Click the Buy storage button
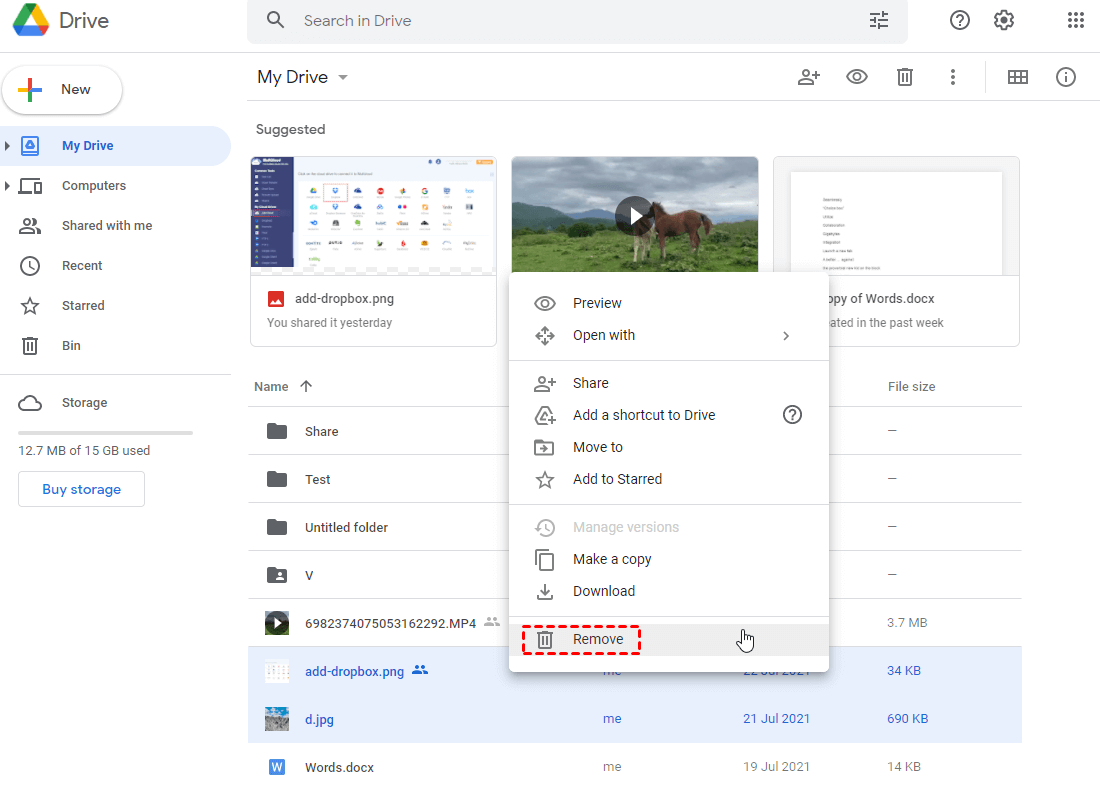The image size is (1100, 789). coord(81,489)
